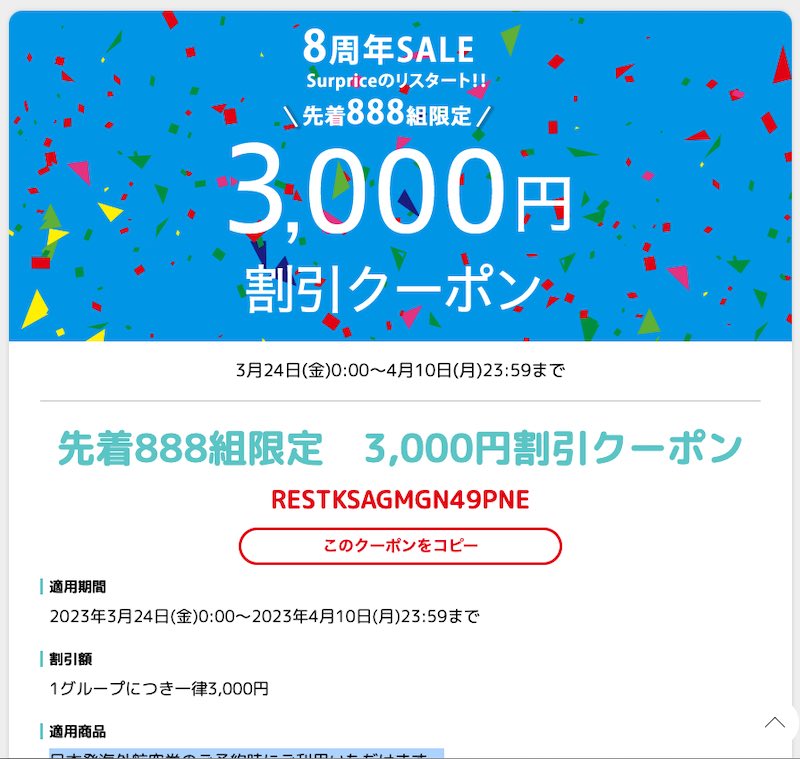Click the 2023年4月10日(月)23:59まで end date

[x=366, y=617]
